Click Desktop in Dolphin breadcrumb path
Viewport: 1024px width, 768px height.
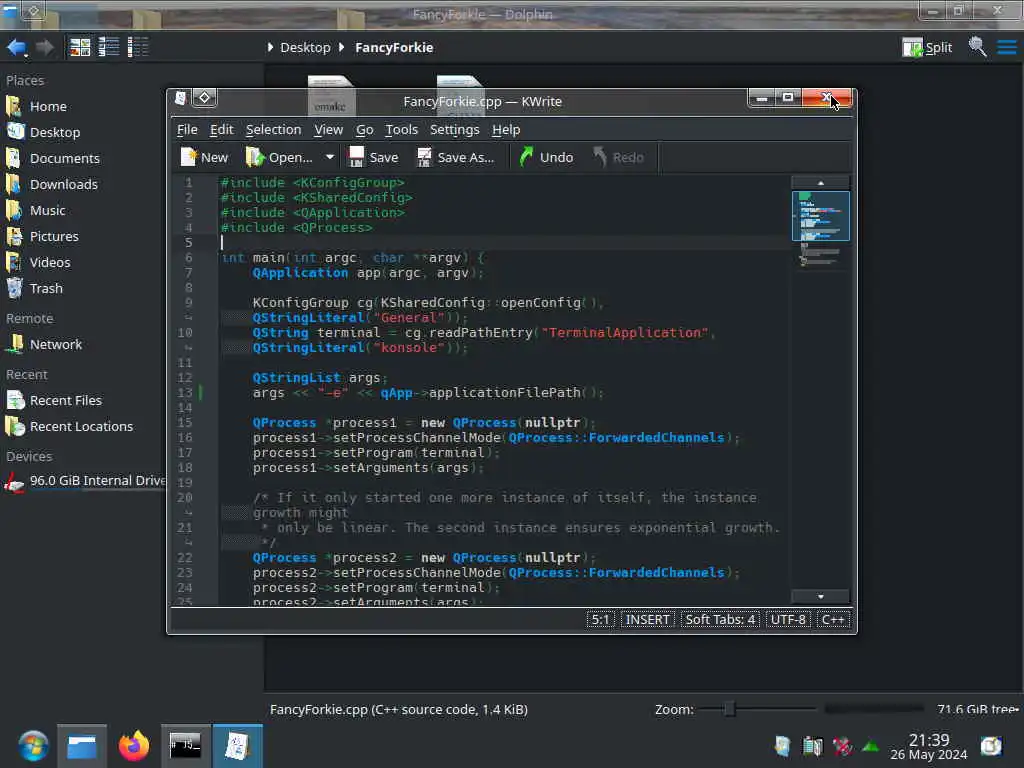click(x=305, y=48)
